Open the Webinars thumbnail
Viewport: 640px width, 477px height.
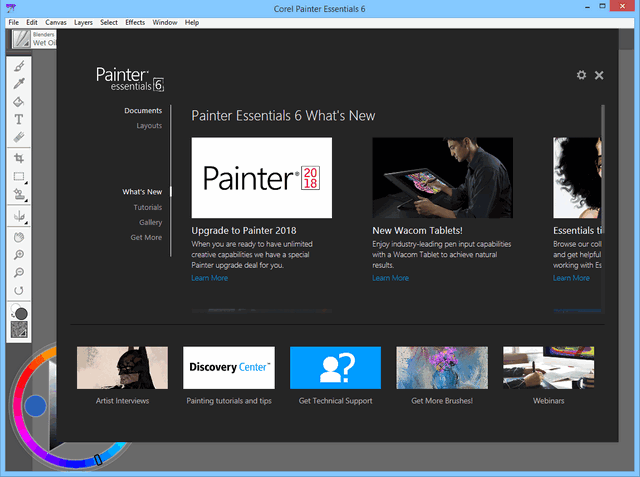point(549,368)
